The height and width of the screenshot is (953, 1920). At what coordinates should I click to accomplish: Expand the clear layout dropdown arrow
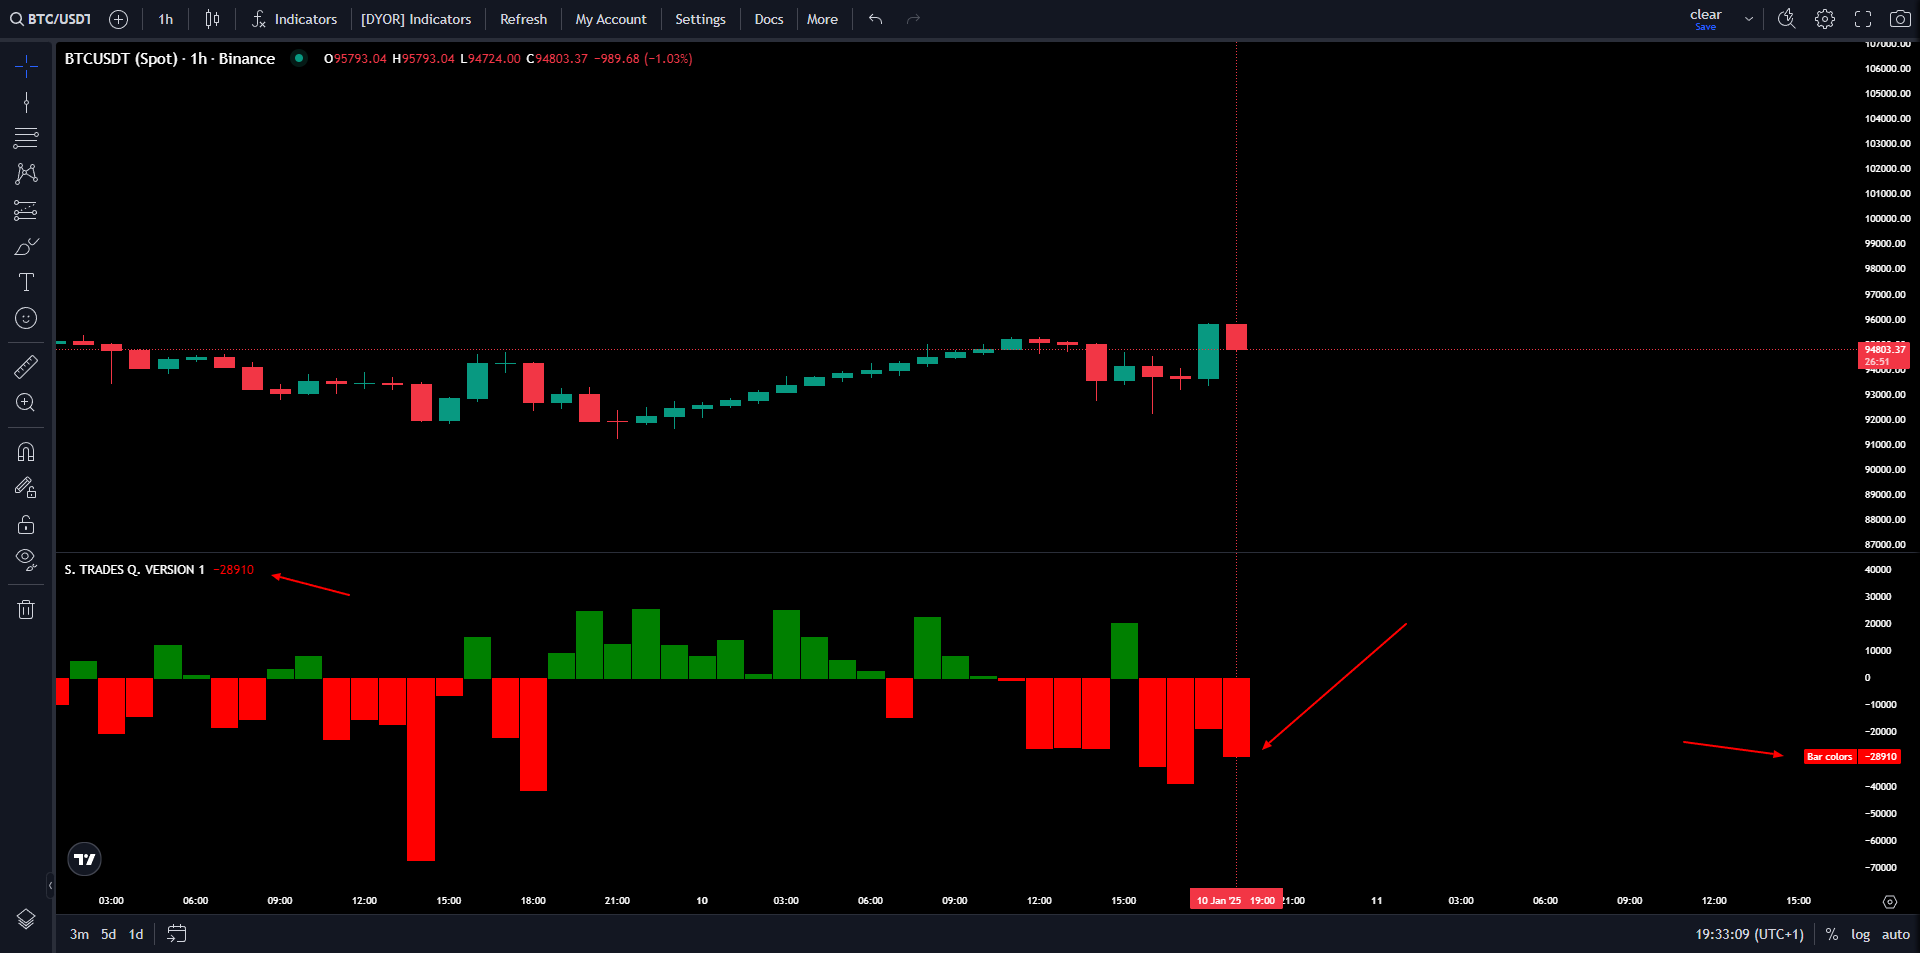(1748, 19)
